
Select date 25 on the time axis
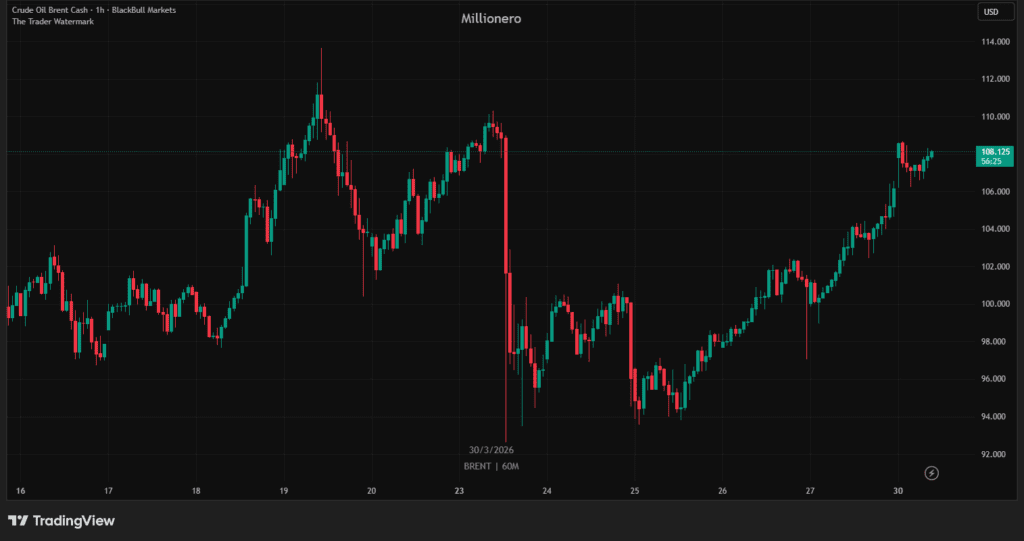(635, 491)
